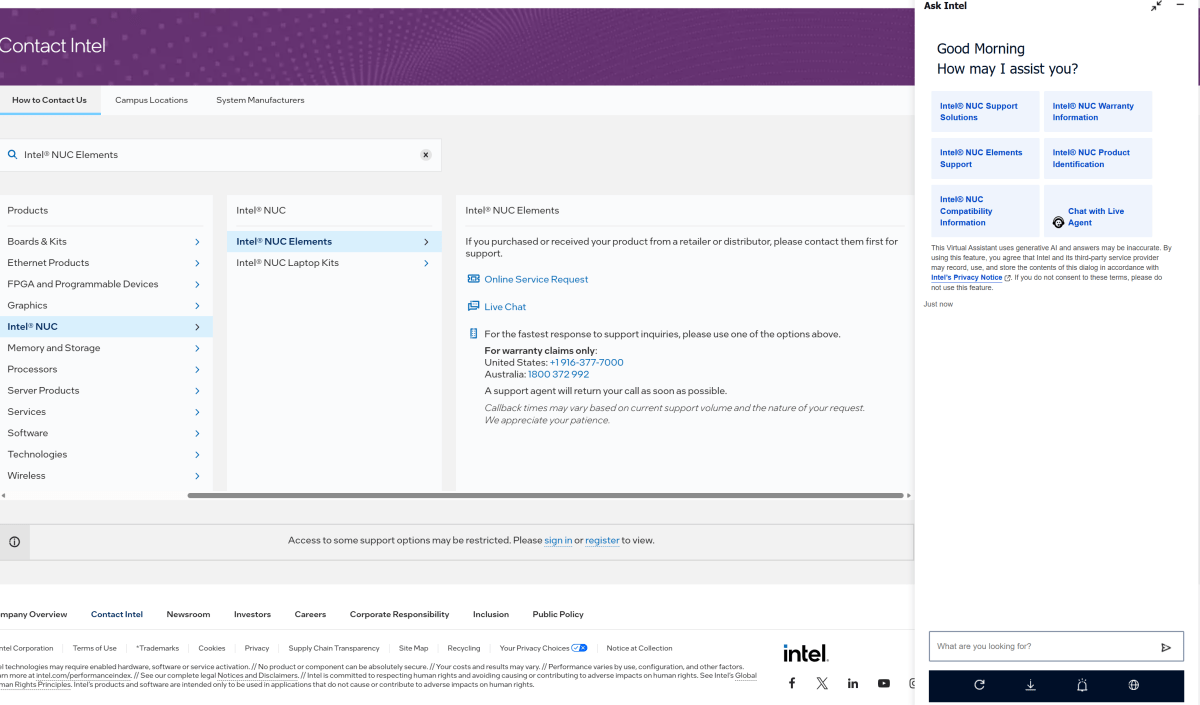1200x705 pixels.
Task: Choose Intel NUC Warranty Information option
Action: point(1097,112)
